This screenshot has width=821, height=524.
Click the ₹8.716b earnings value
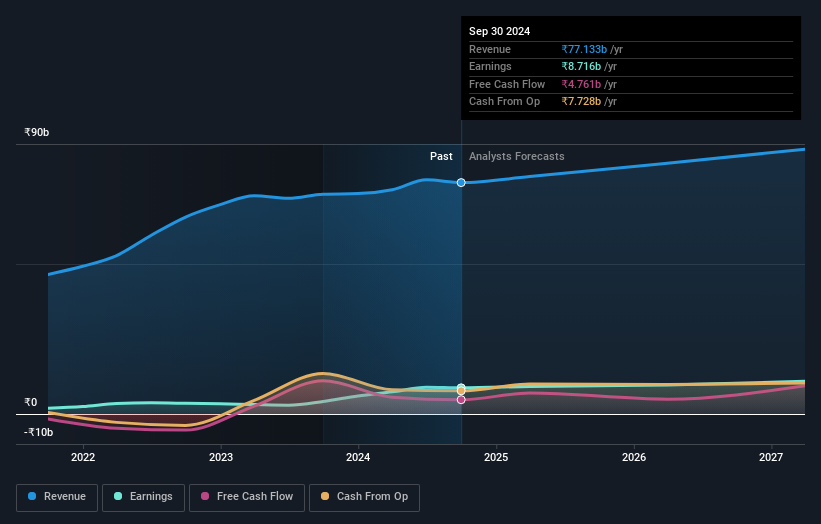(x=581, y=66)
